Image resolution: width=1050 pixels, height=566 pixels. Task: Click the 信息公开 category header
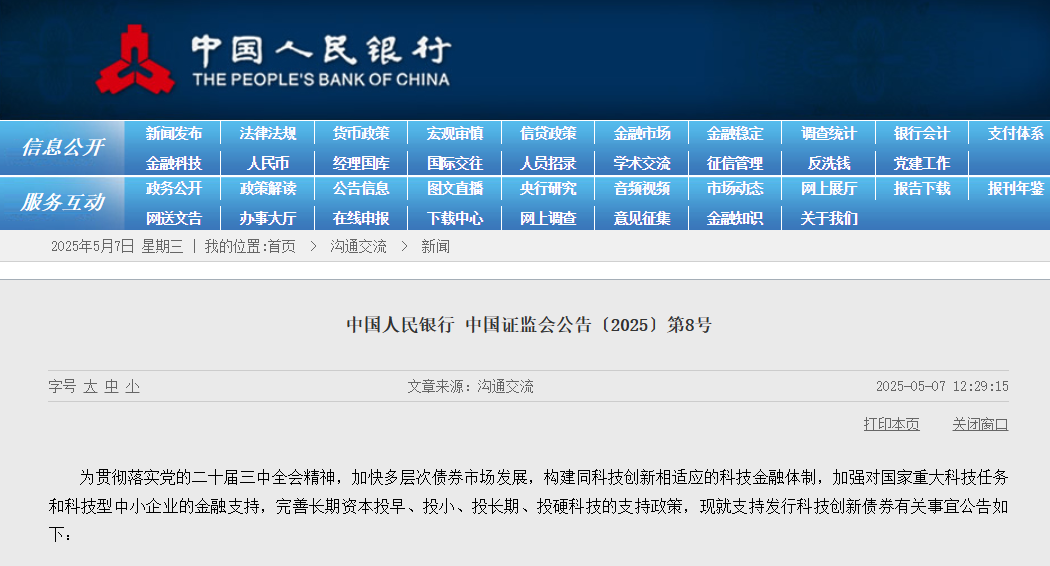pyautogui.click(x=62, y=147)
